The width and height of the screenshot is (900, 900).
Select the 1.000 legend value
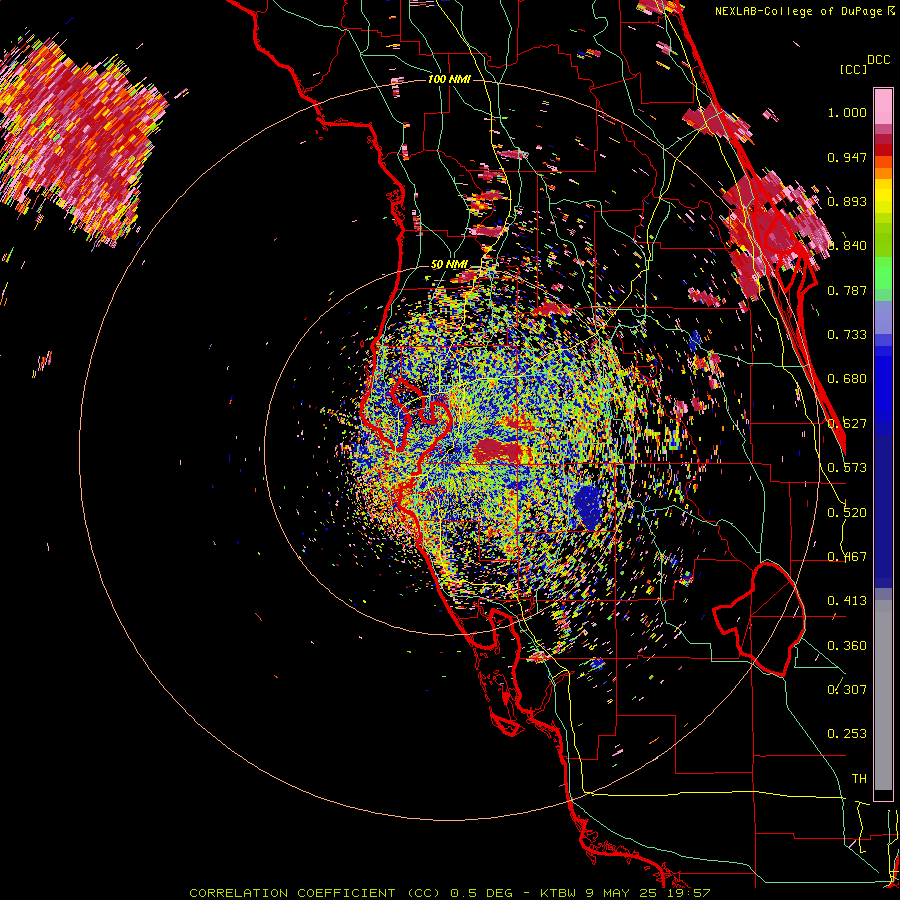847,112
